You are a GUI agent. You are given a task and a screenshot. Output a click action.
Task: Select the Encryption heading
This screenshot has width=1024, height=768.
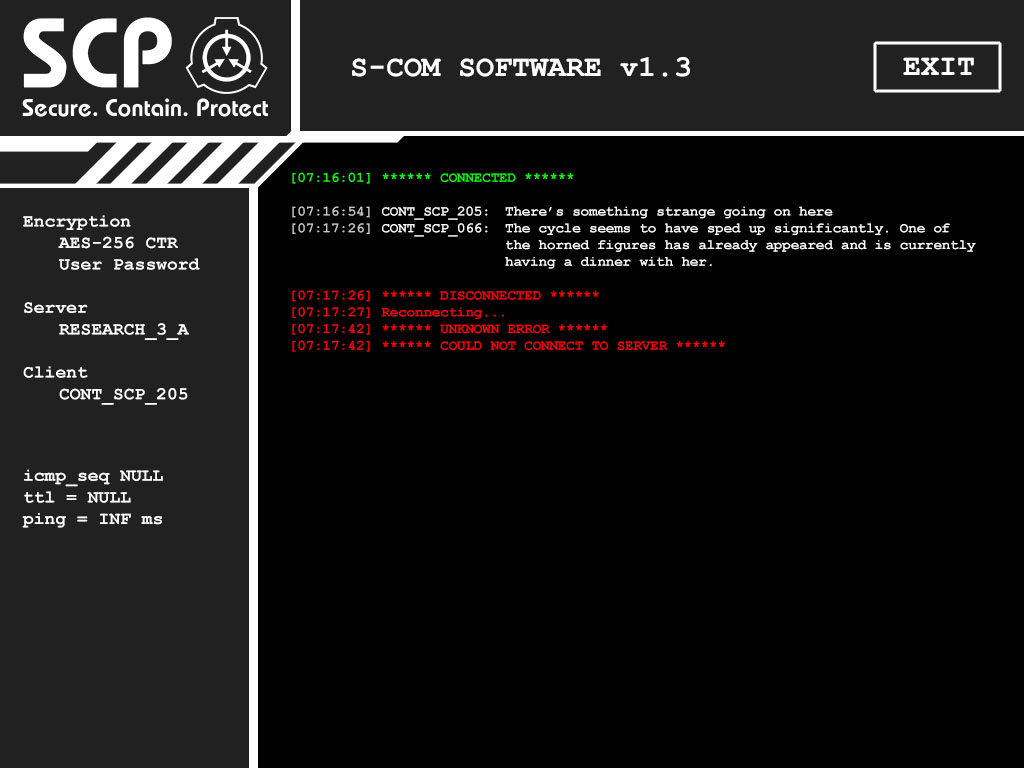pos(76,221)
